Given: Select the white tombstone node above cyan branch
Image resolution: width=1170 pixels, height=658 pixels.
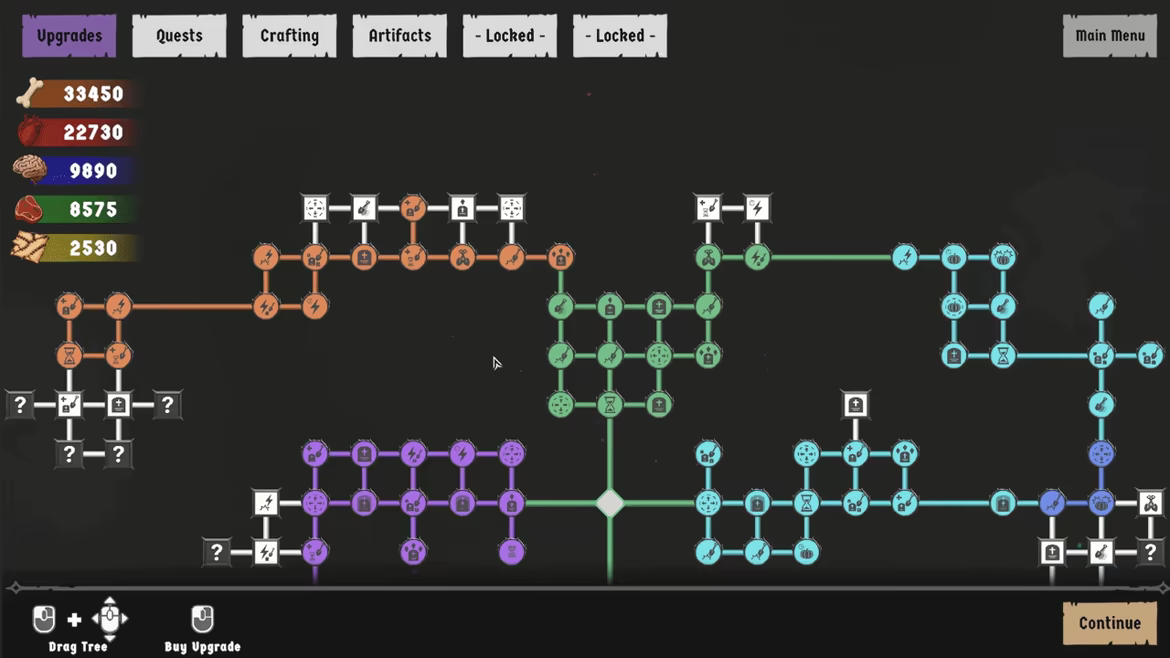Looking at the screenshot, I should 855,404.
